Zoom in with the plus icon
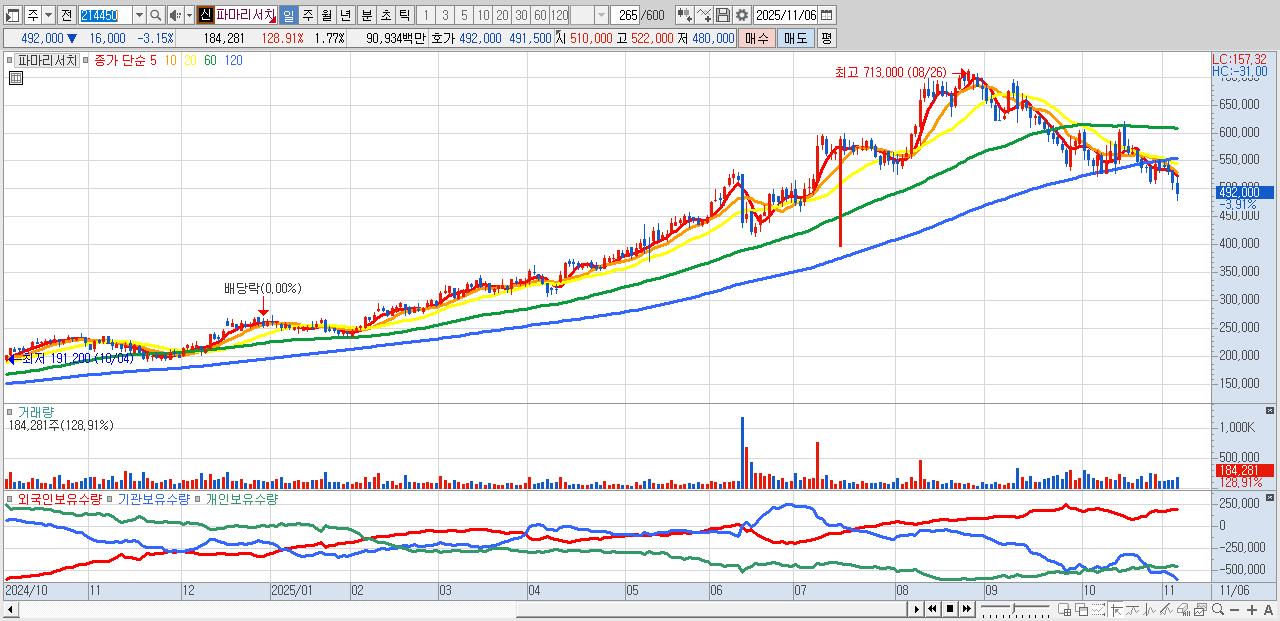 (1252, 609)
